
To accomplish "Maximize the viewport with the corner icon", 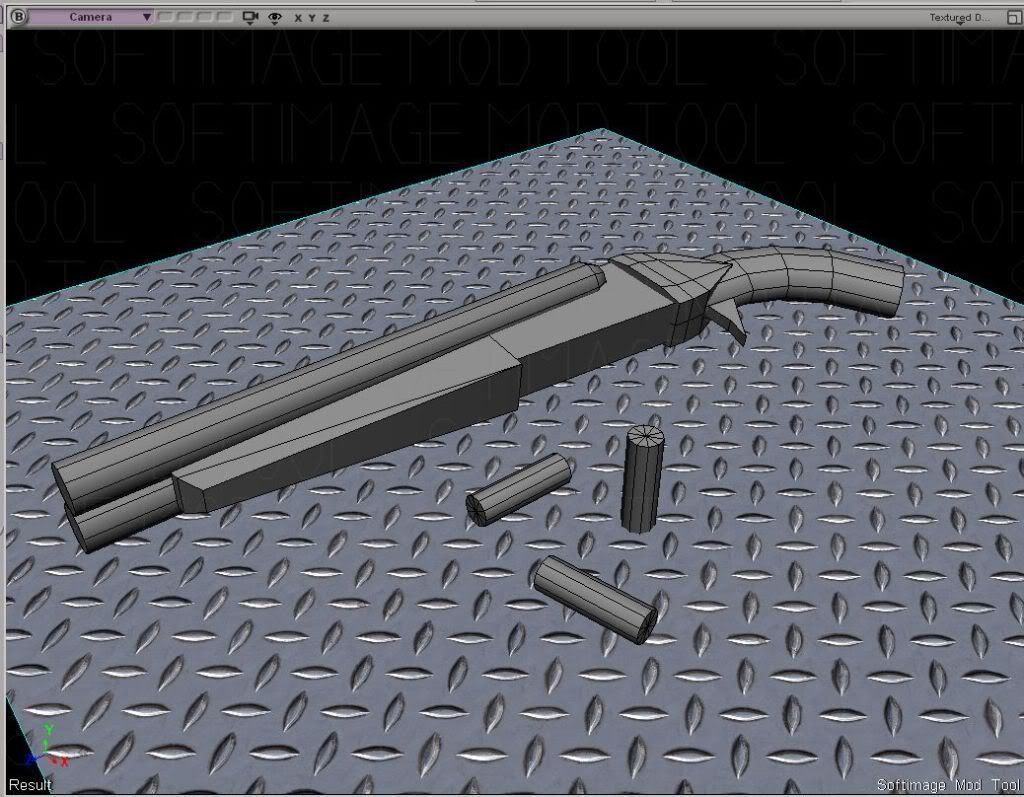I will tap(1013, 18).
